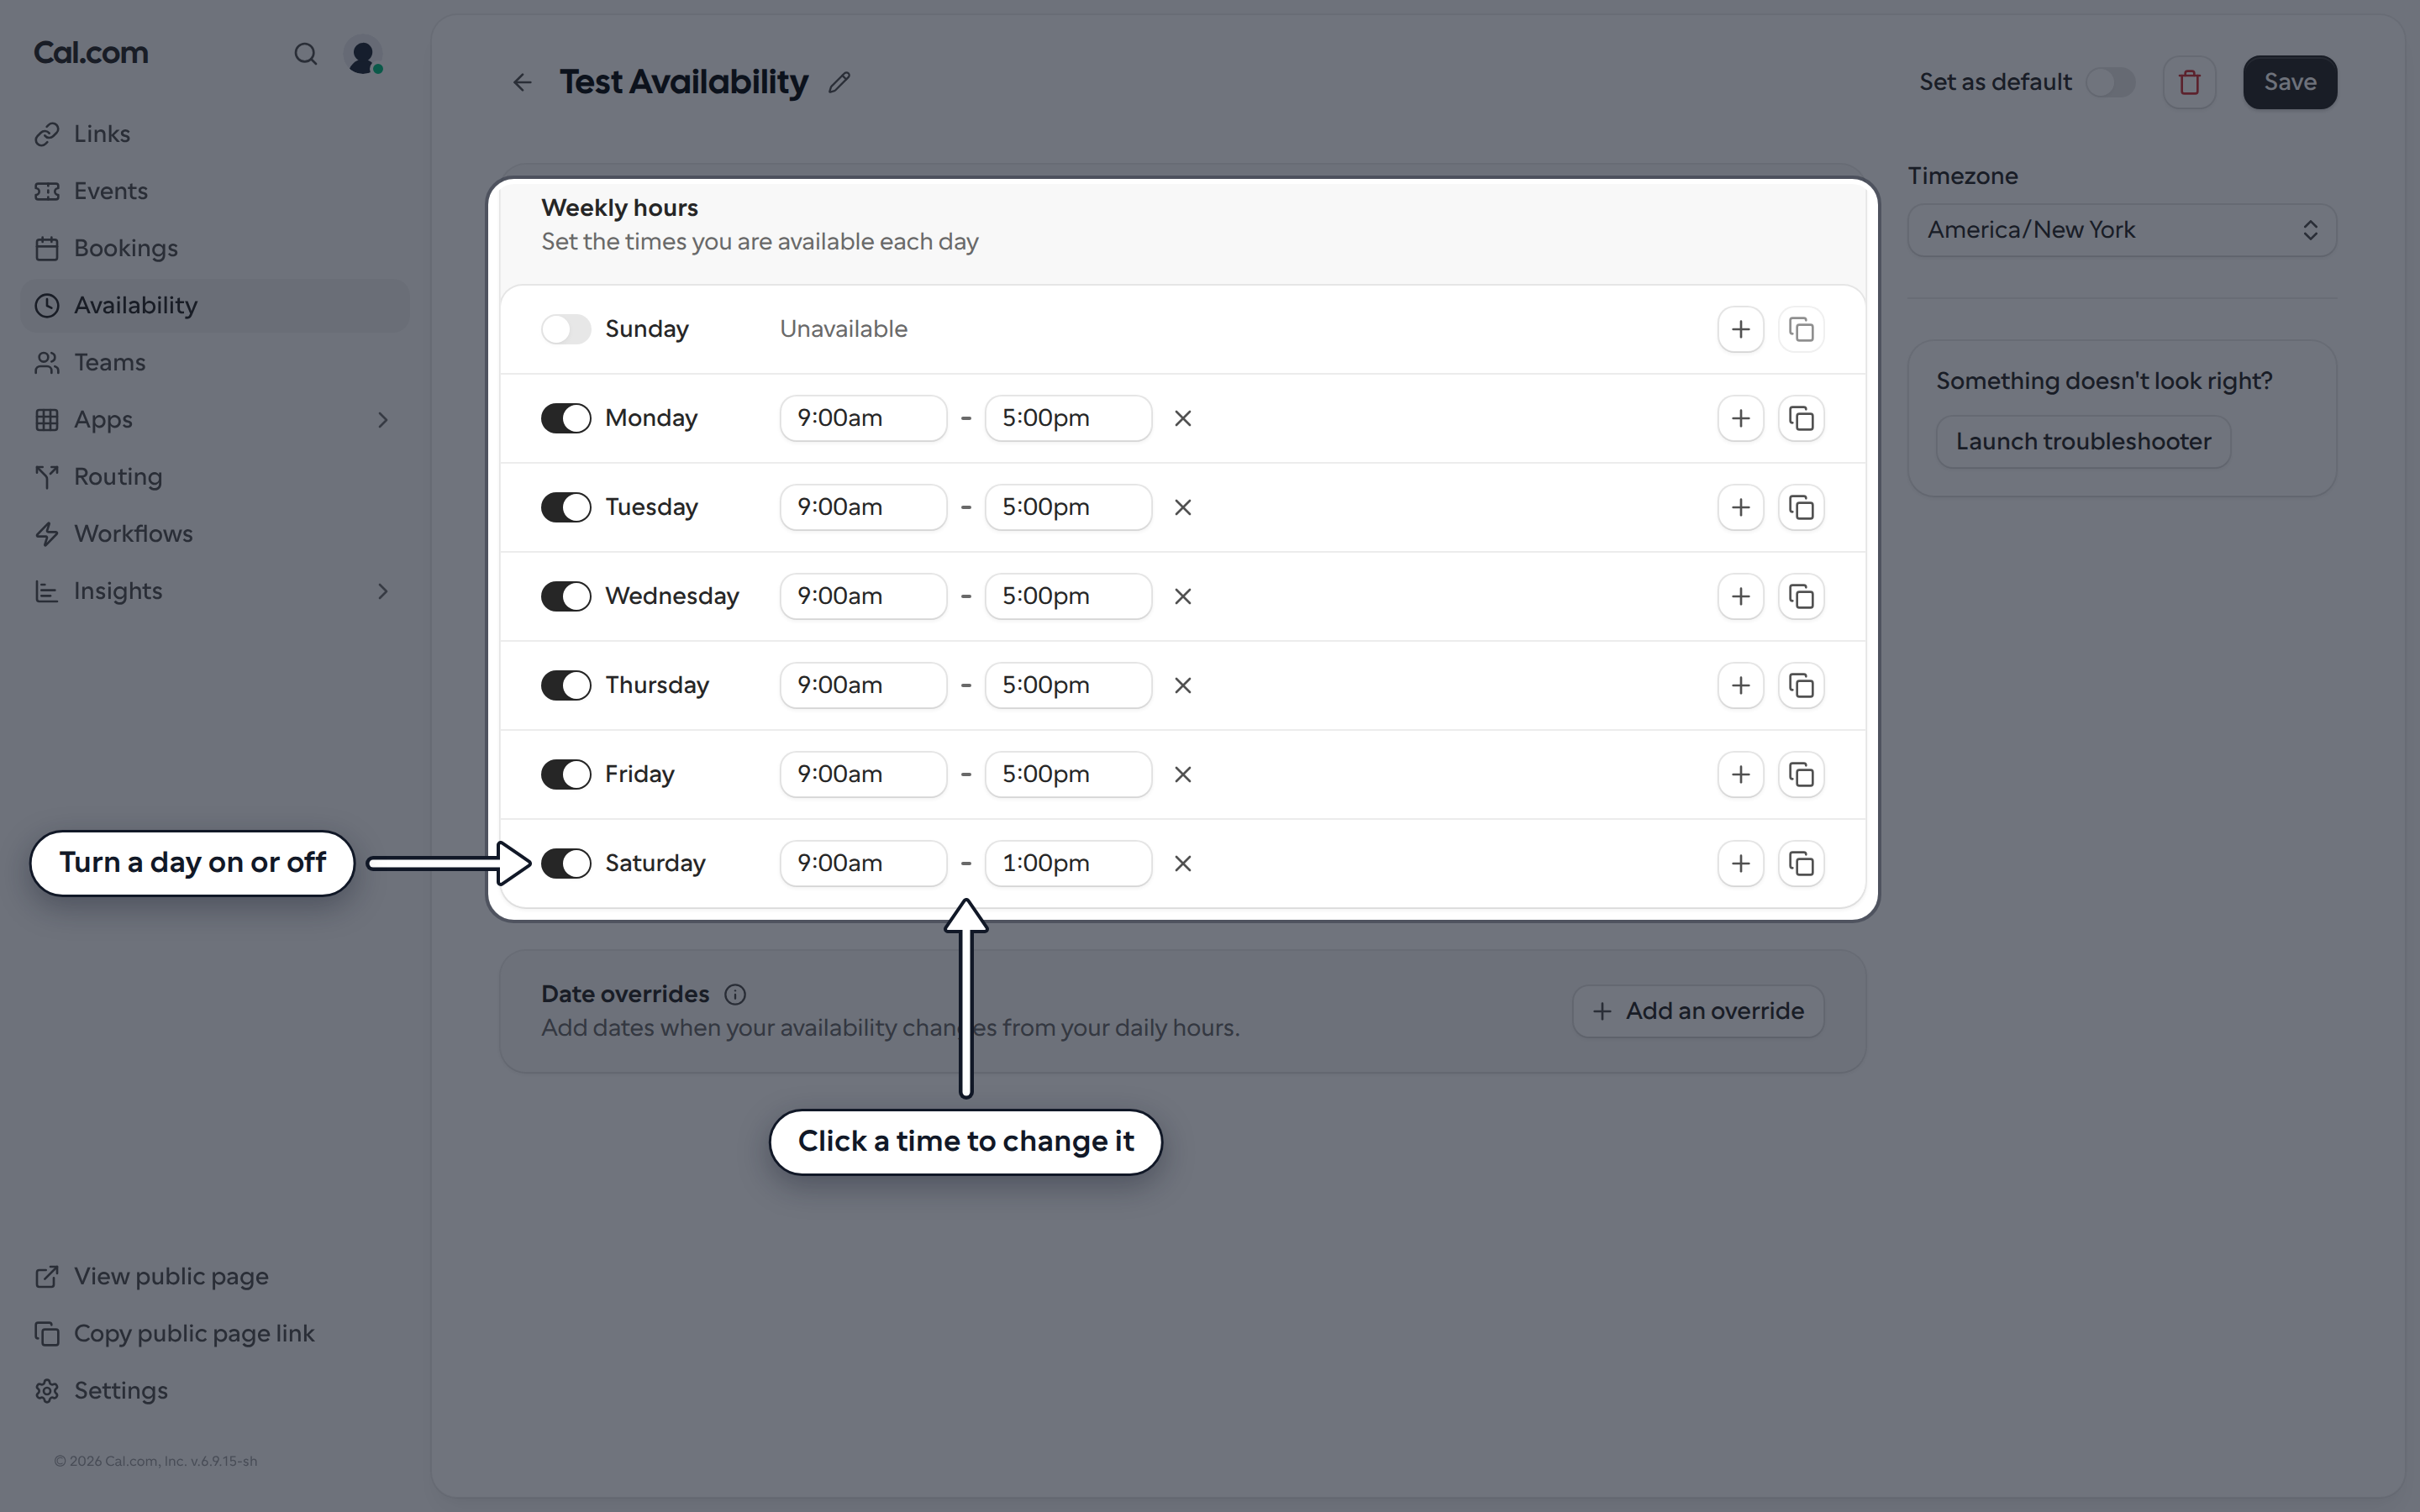Add a time slot to Monday

pos(1740,418)
